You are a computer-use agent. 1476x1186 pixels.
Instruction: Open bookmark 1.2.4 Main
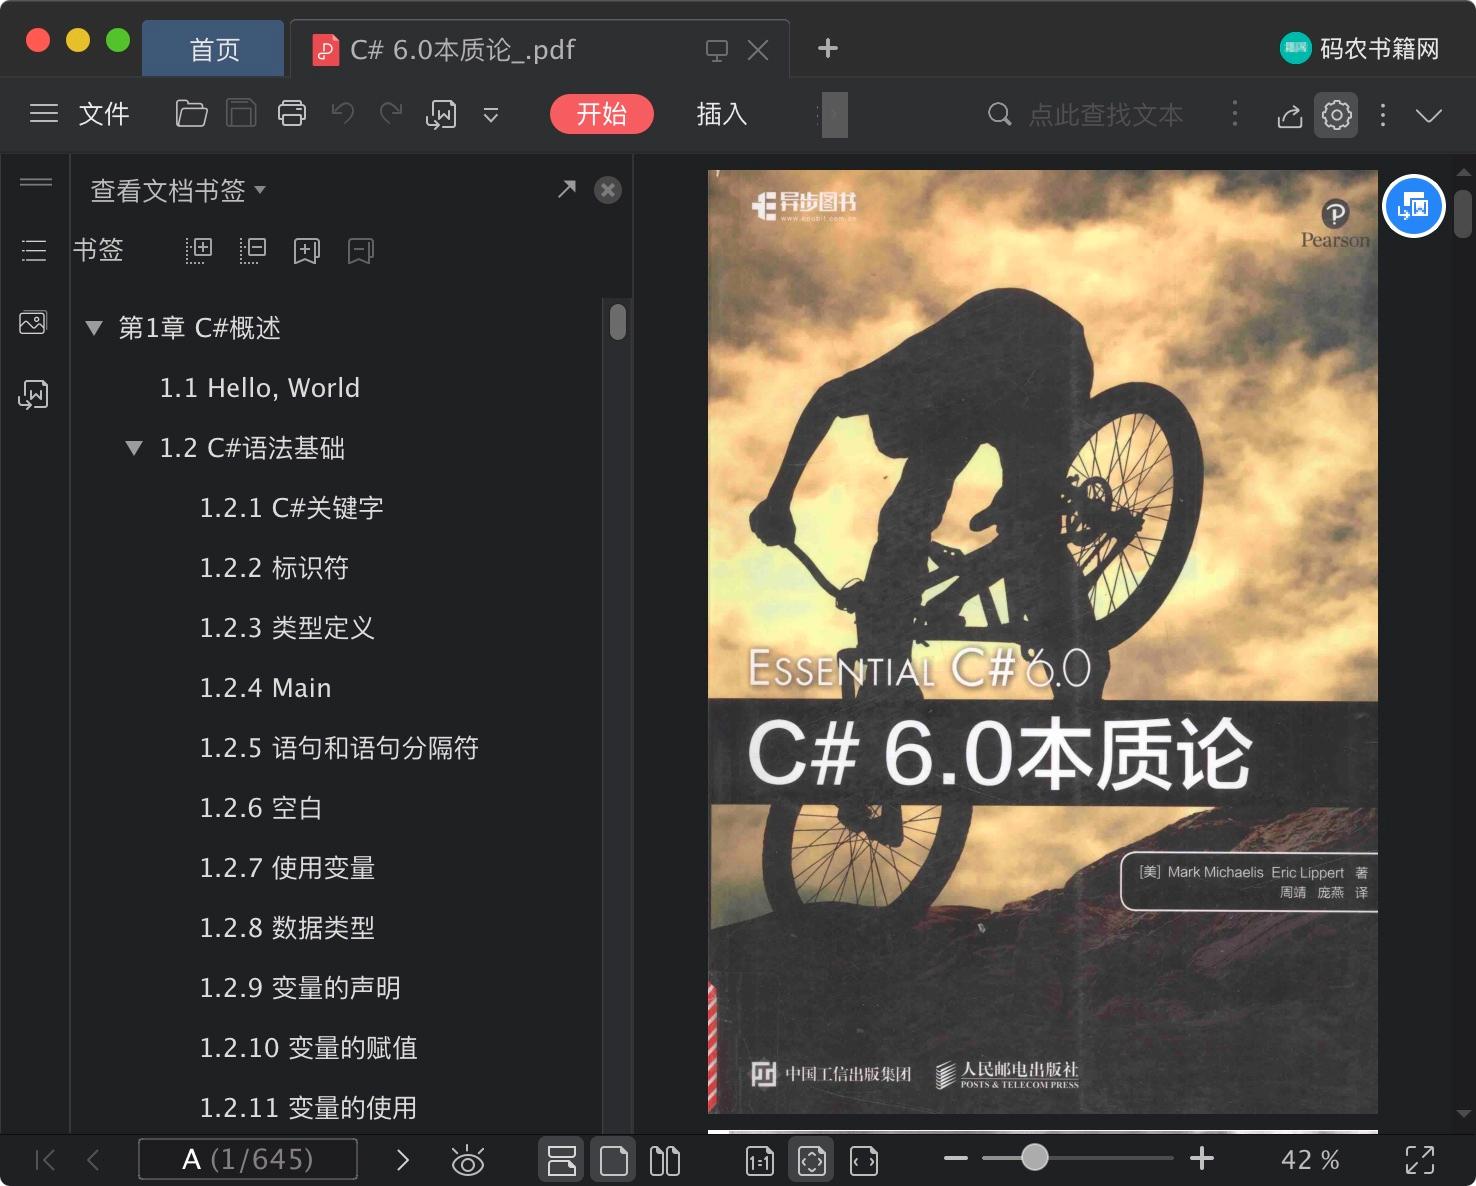click(x=265, y=688)
